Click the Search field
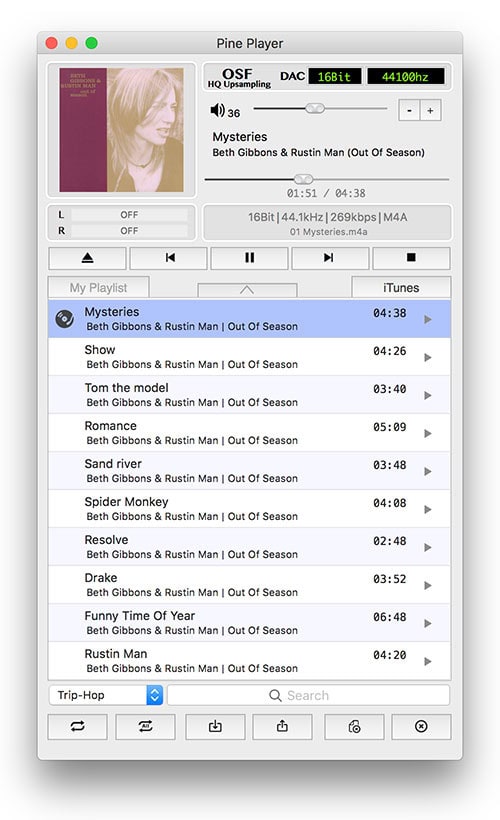Screen dimensions: 500x820 point(309,695)
